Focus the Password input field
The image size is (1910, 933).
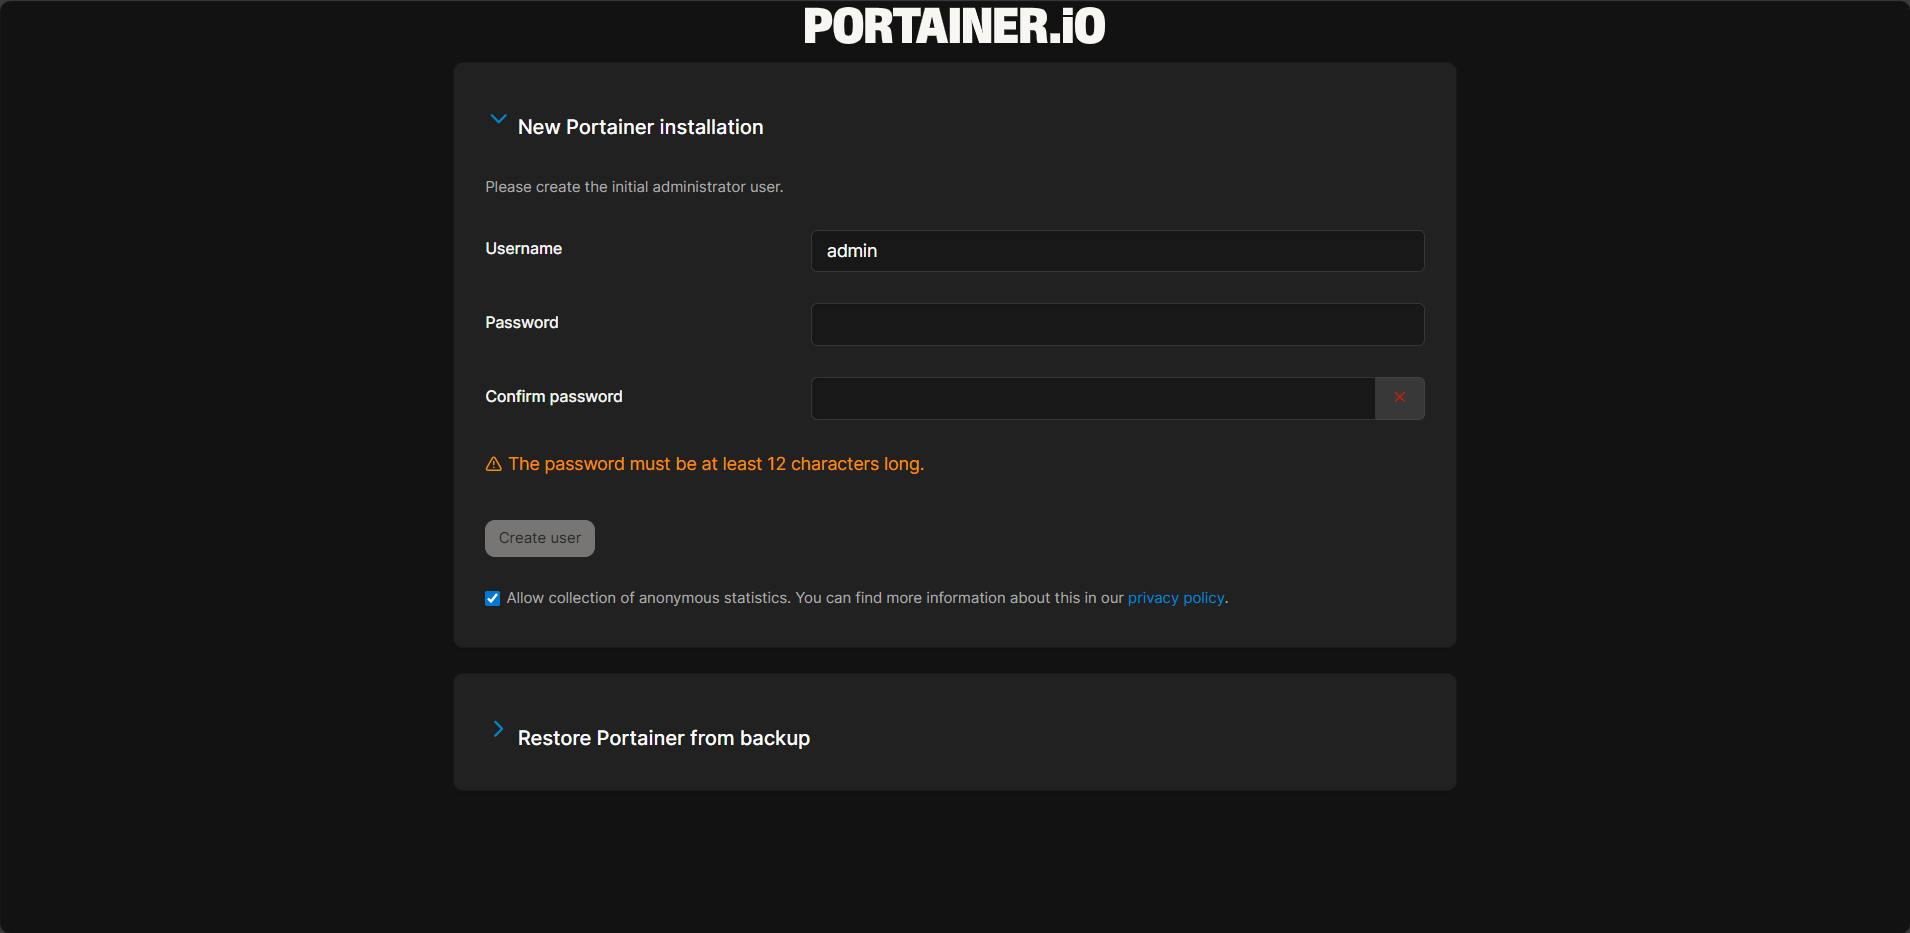pyautogui.click(x=1117, y=325)
